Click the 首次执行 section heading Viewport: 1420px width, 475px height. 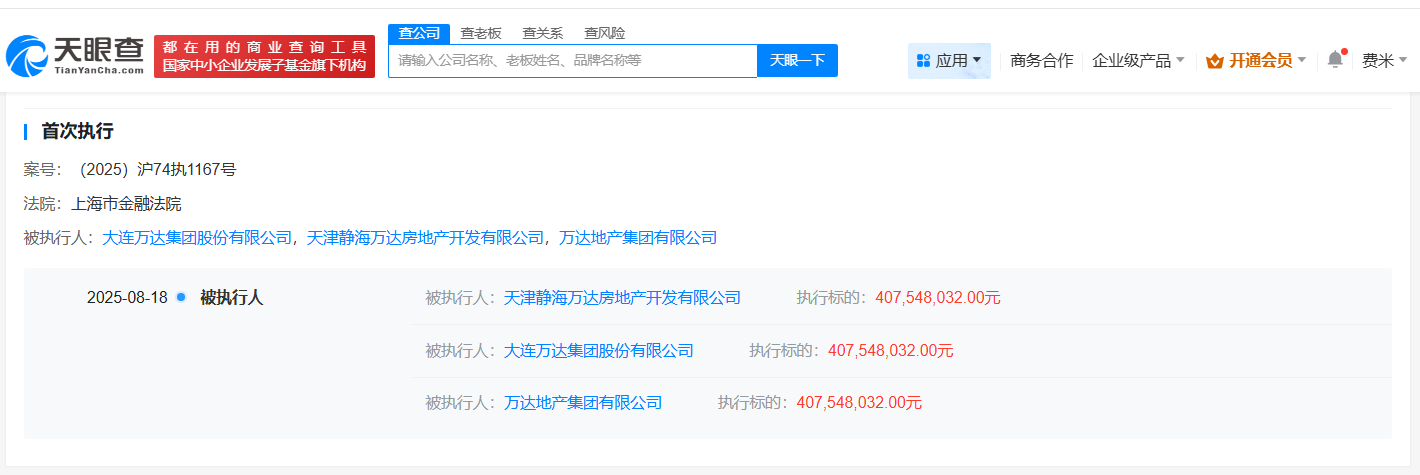pyautogui.click(x=77, y=131)
